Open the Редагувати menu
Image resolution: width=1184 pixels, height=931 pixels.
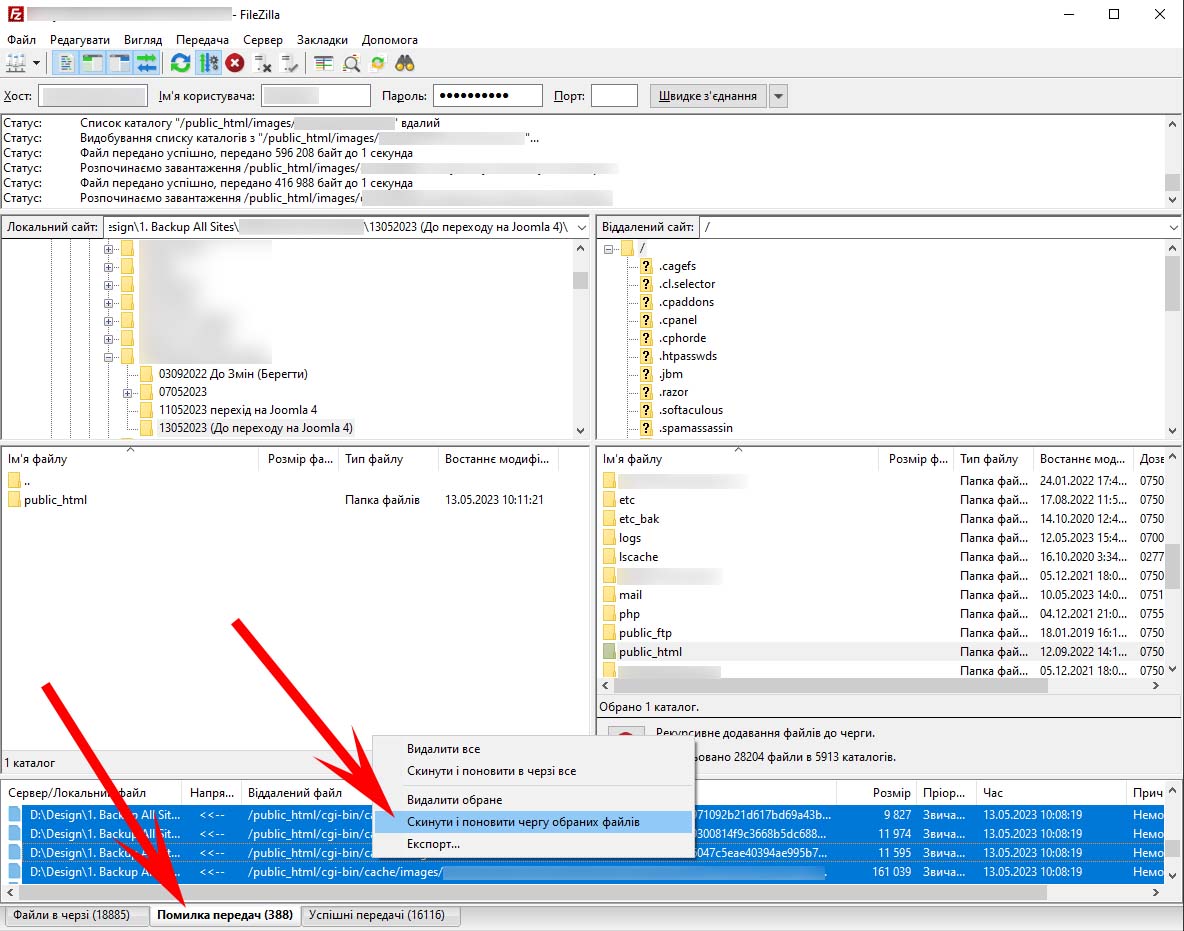pyautogui.click(x=79, y=40)
